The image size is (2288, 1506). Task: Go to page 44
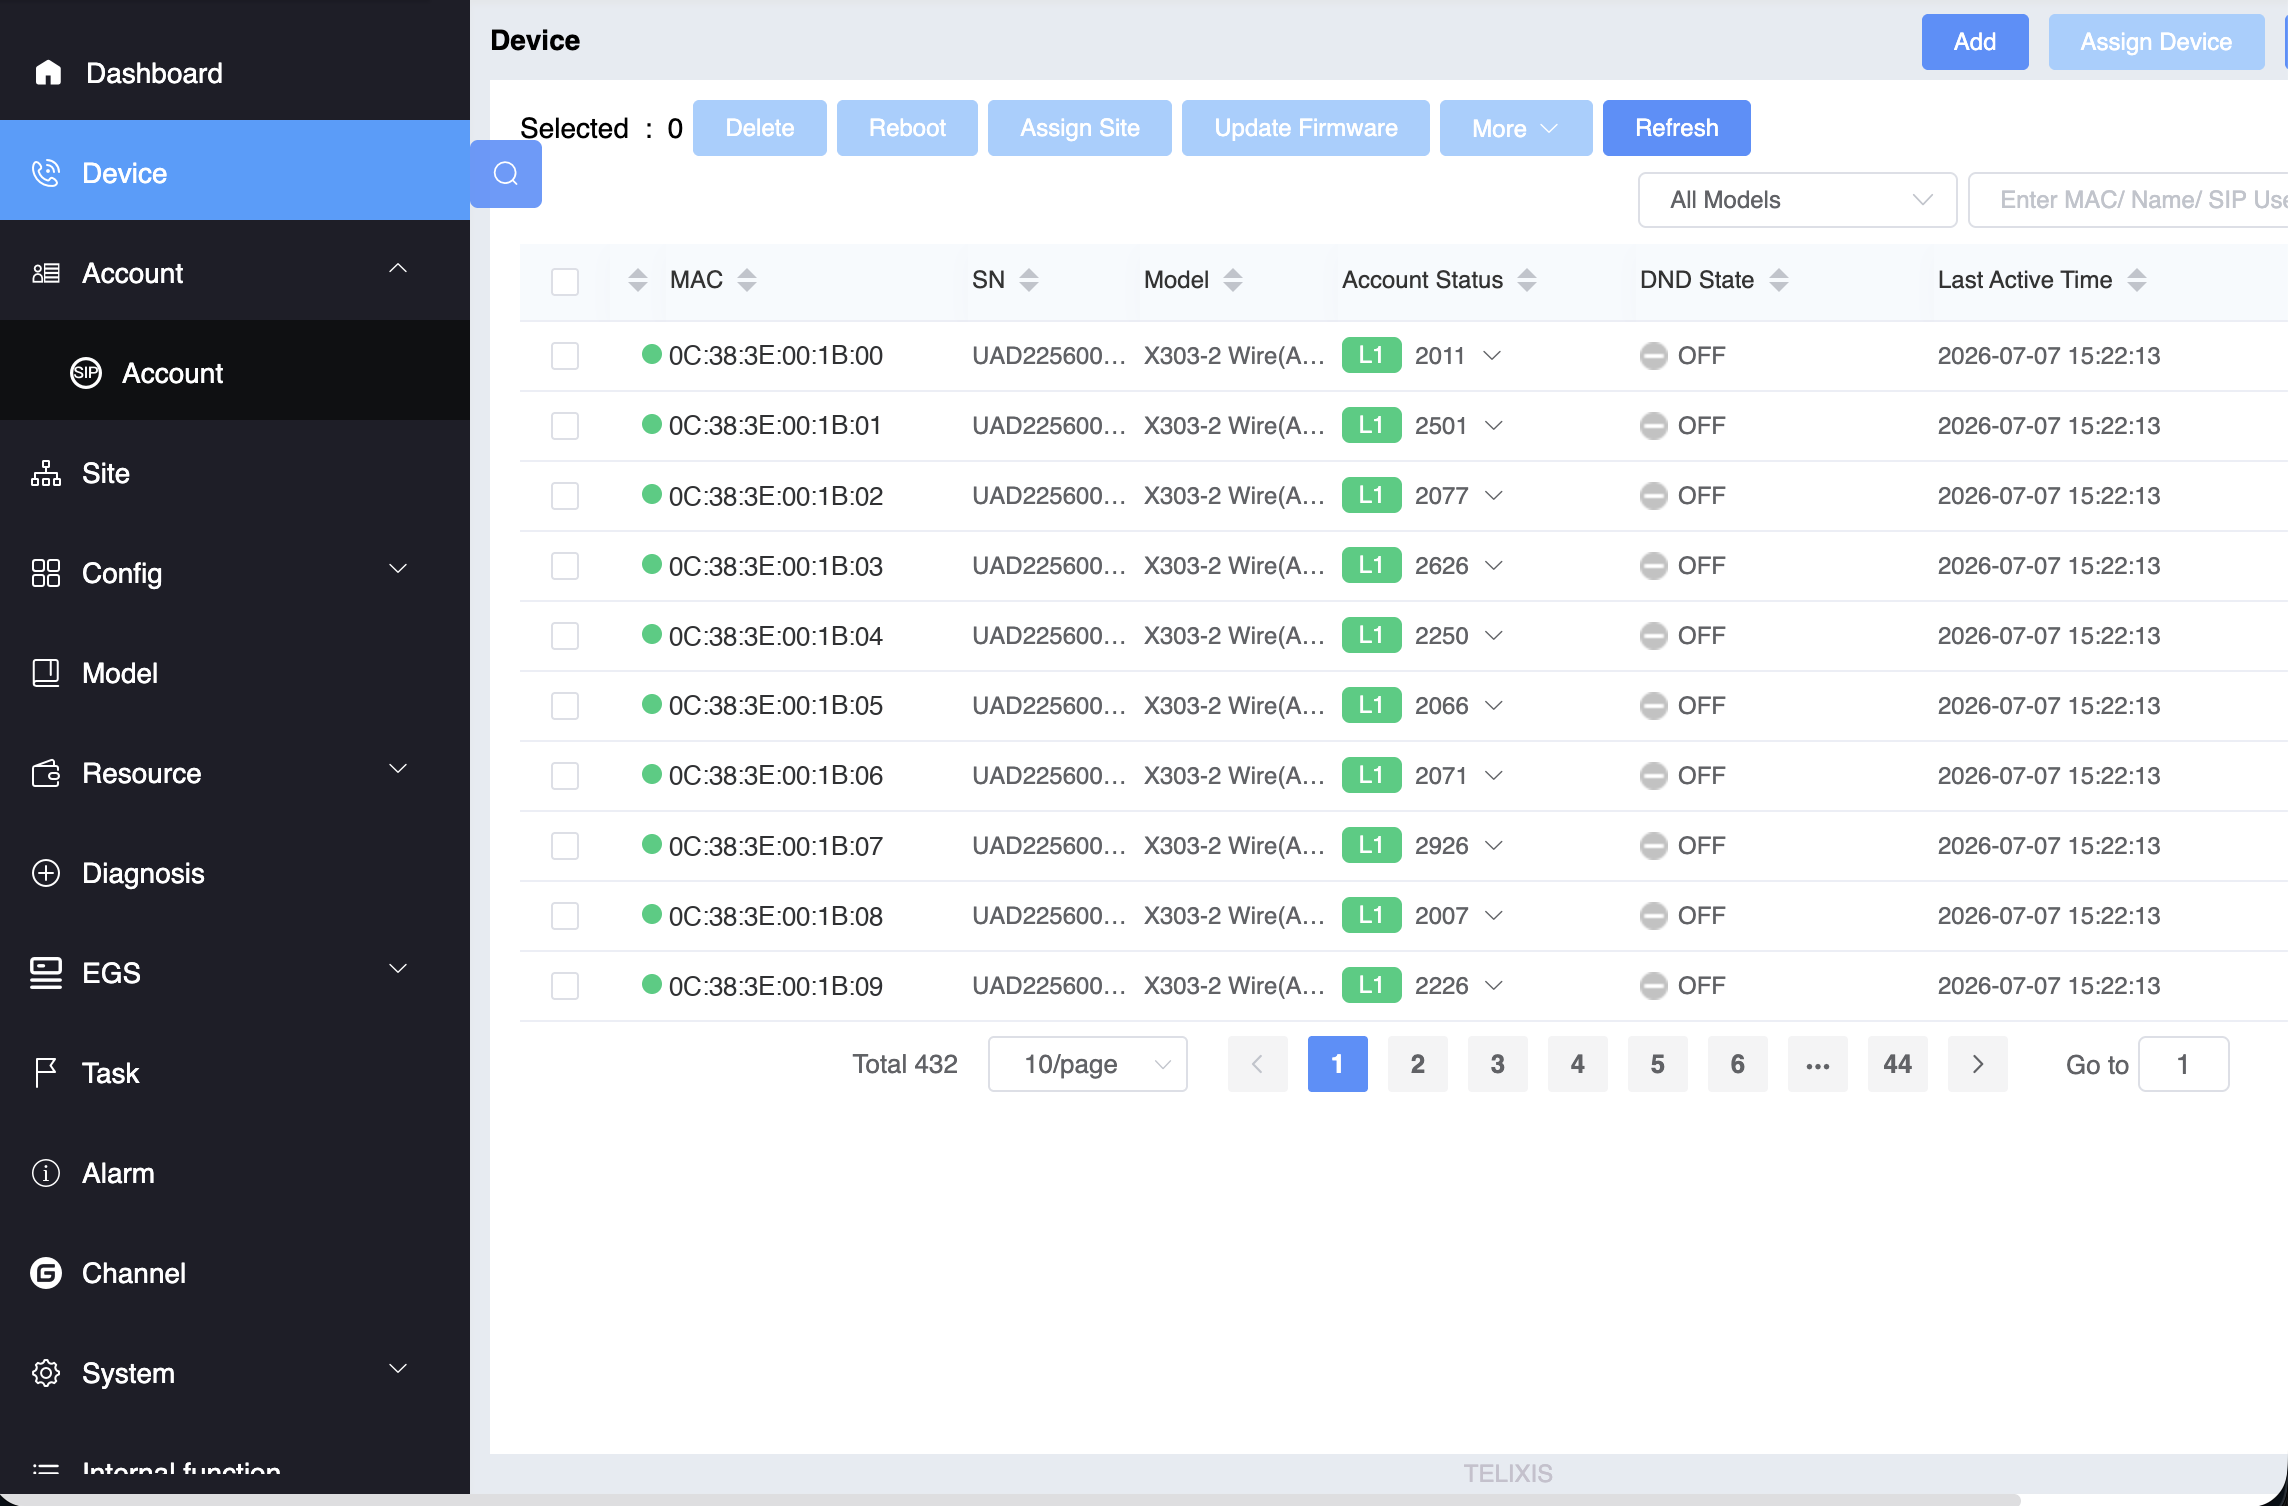(x=1898, y=1064)
